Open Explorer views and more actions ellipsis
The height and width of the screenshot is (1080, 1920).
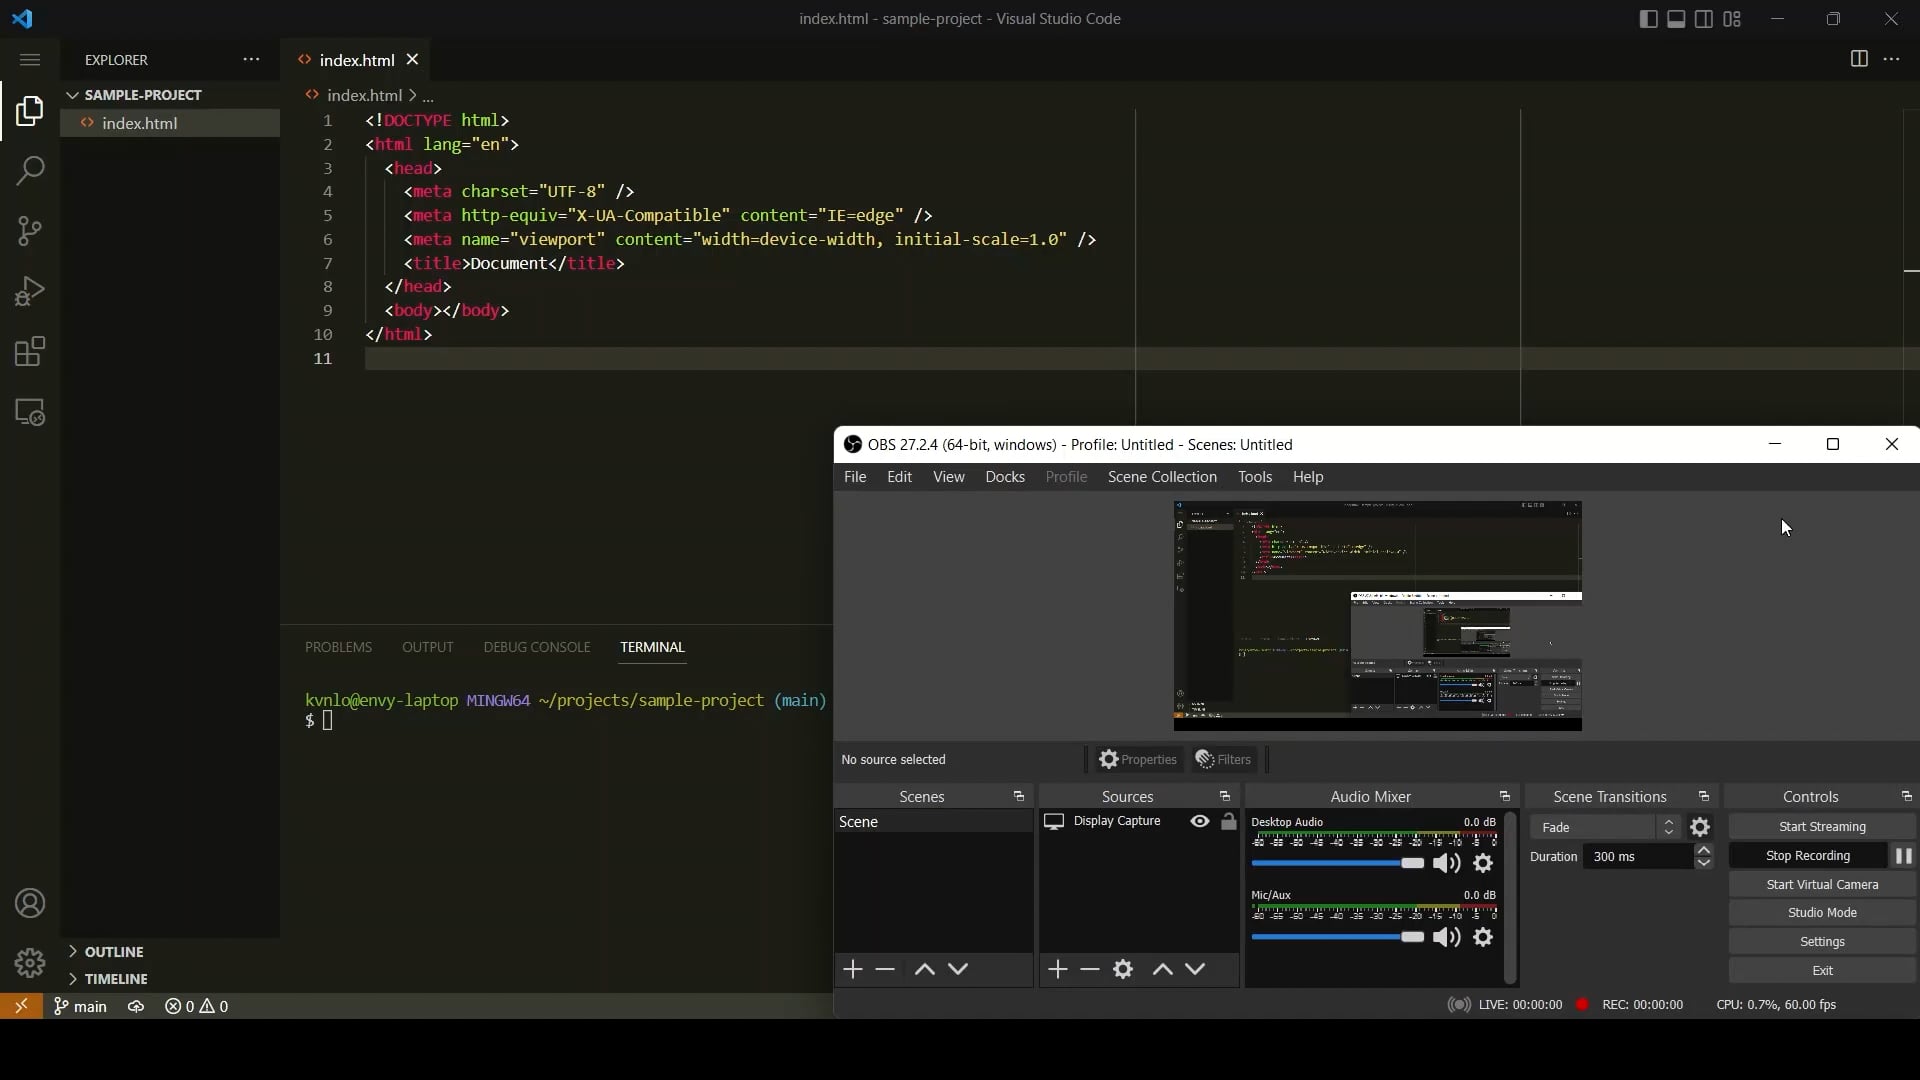251,59
